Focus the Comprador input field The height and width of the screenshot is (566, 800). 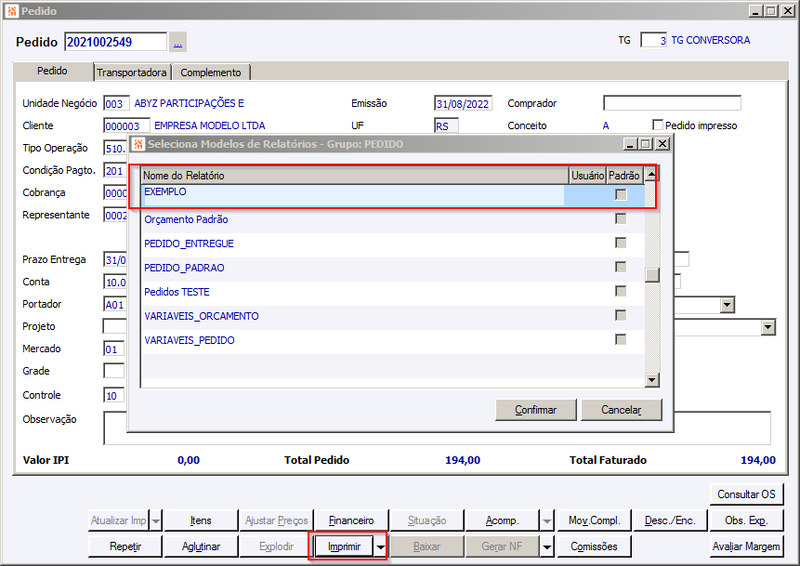point(672,103)
